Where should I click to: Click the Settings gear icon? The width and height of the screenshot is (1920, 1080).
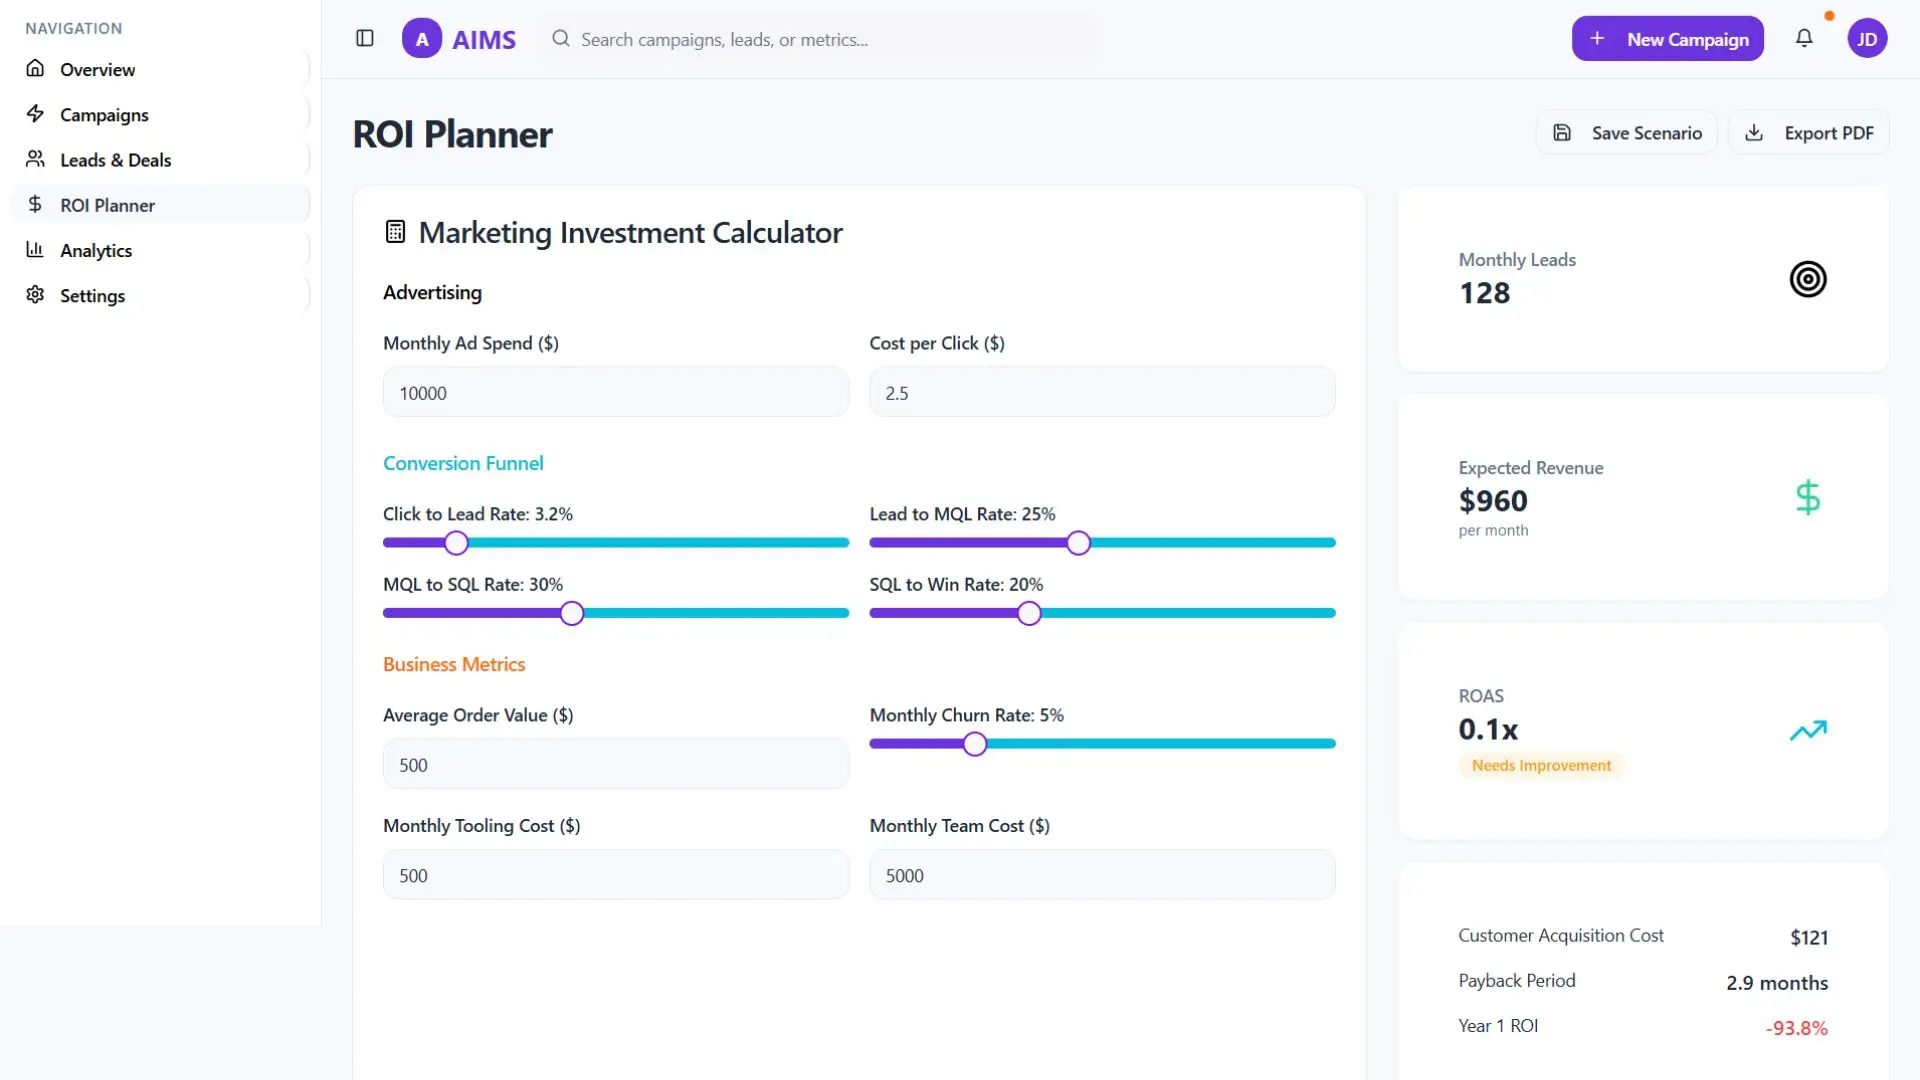click(35, 294)
